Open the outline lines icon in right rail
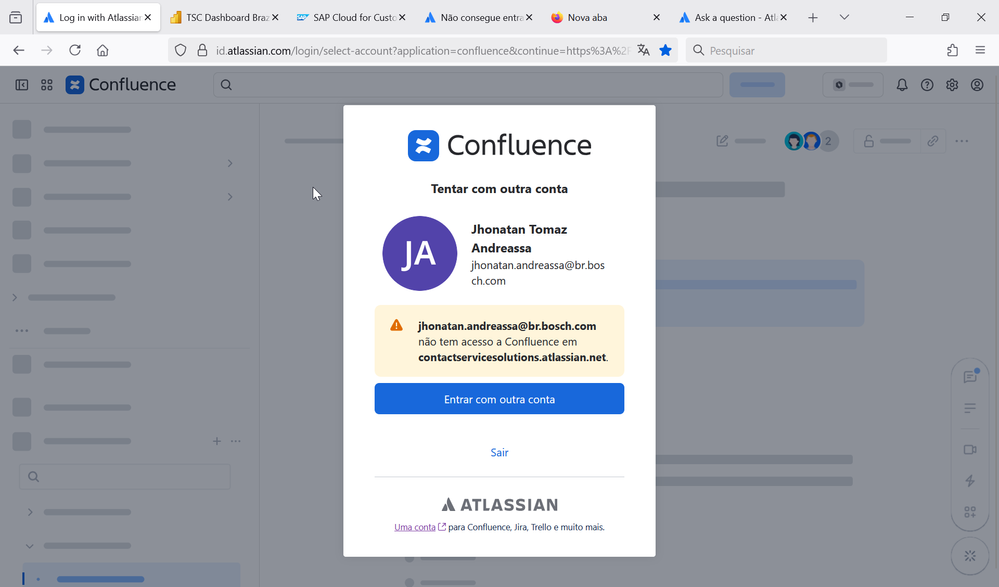Screen dimensions: 999x587 point(970,408)
